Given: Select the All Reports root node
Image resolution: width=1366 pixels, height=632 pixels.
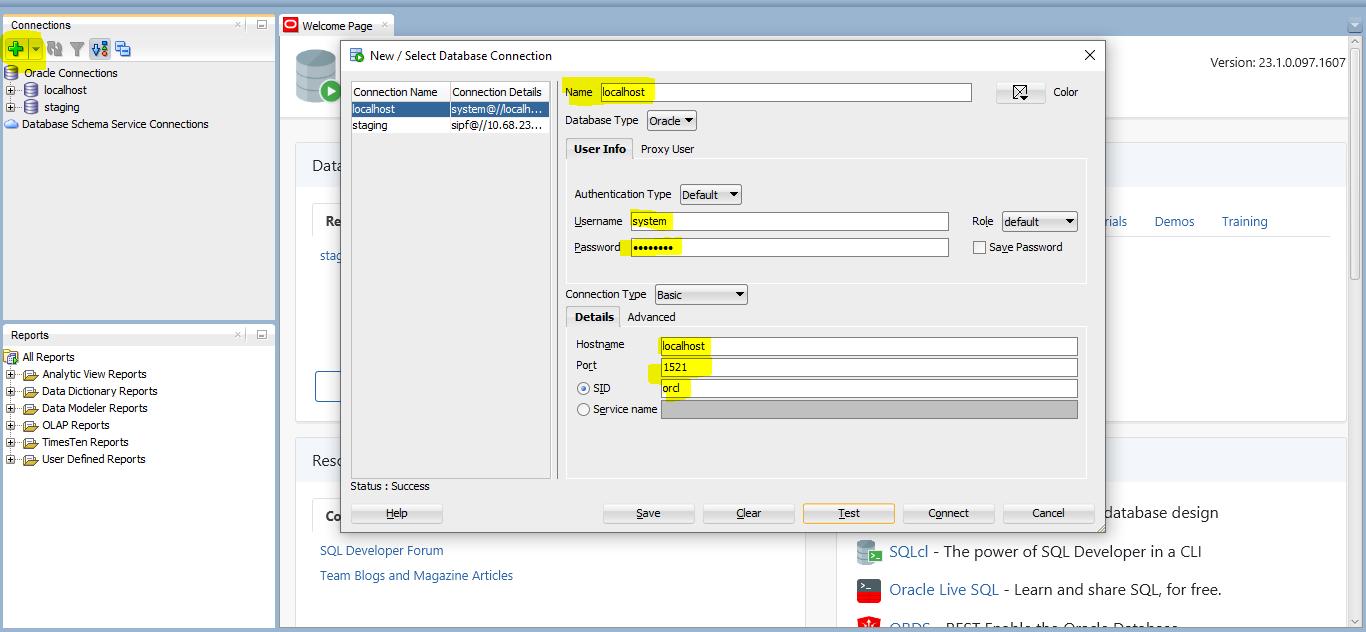Looking at the screenshot, I should pyautogui.click(x=48, y=357).
